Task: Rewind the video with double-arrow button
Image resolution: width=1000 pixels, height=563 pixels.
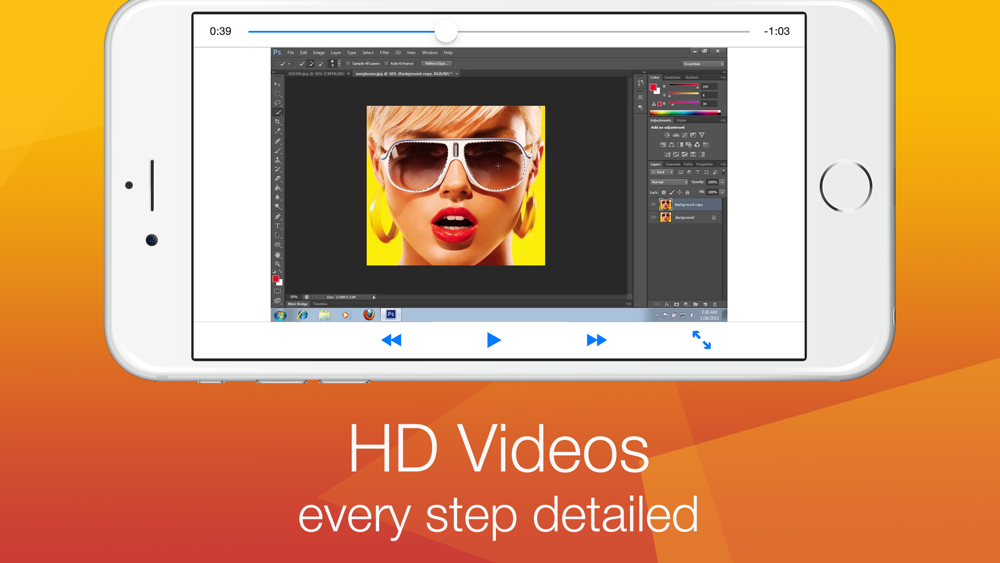Action: pos(391,340)
